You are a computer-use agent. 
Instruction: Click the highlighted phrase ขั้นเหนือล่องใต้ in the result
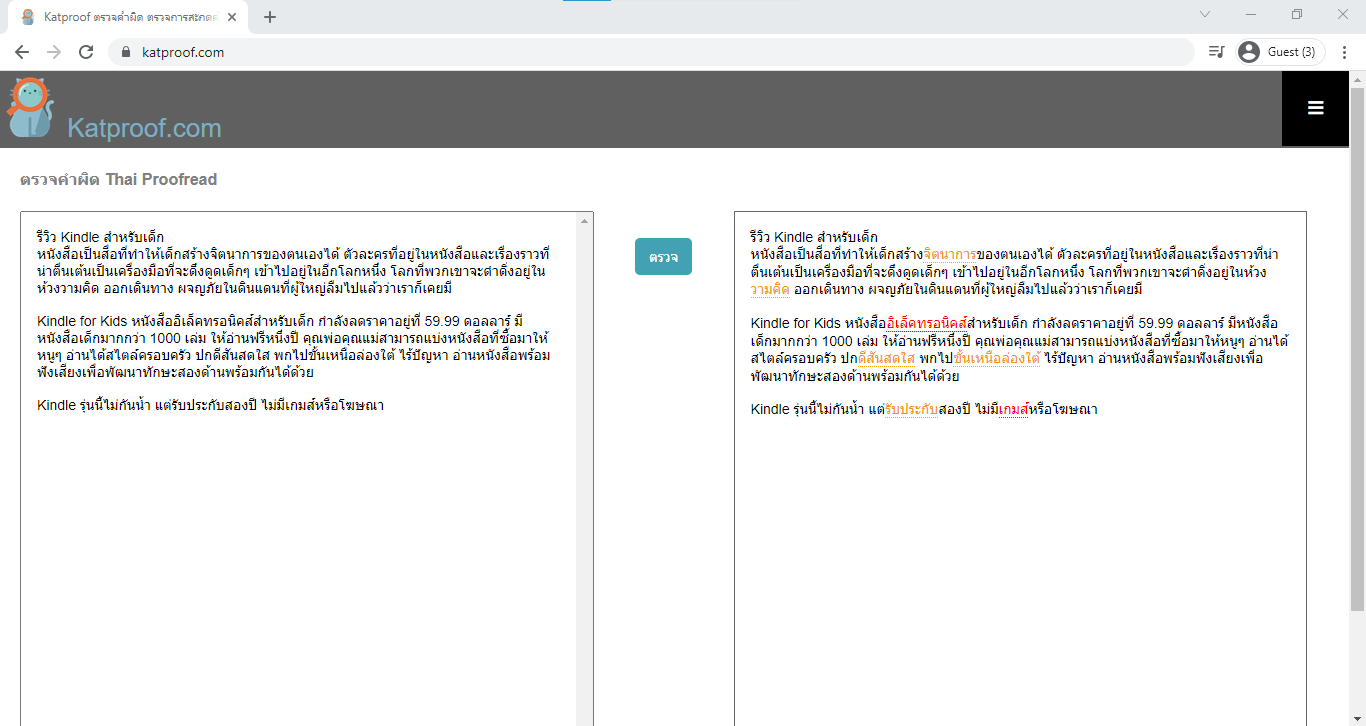click(998, 358)
